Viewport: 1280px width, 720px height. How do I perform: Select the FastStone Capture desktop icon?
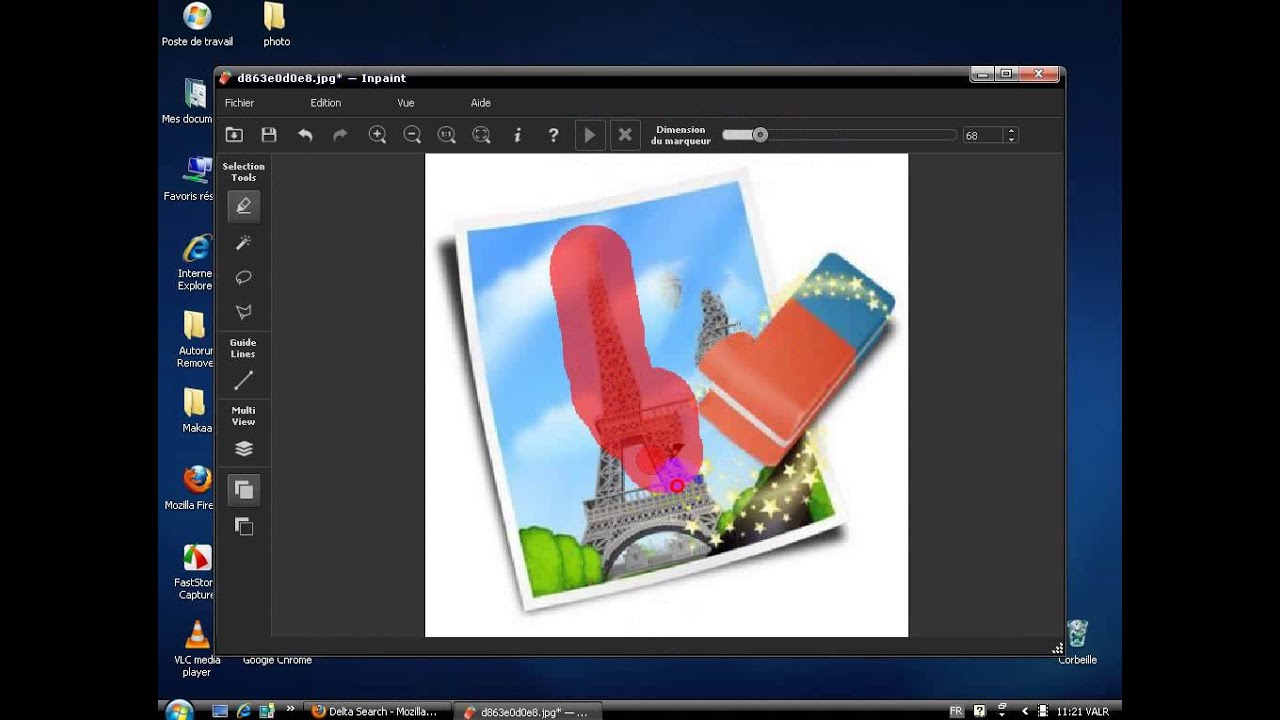[x=196, y=572]
